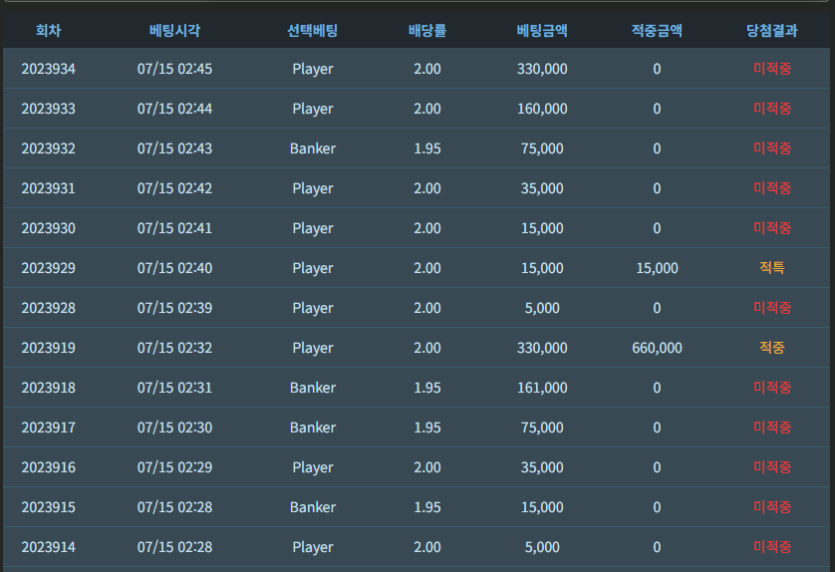Click winning amount 0 in row 2023934
Viewport: 835px width, 572px height.
(657, 69)
